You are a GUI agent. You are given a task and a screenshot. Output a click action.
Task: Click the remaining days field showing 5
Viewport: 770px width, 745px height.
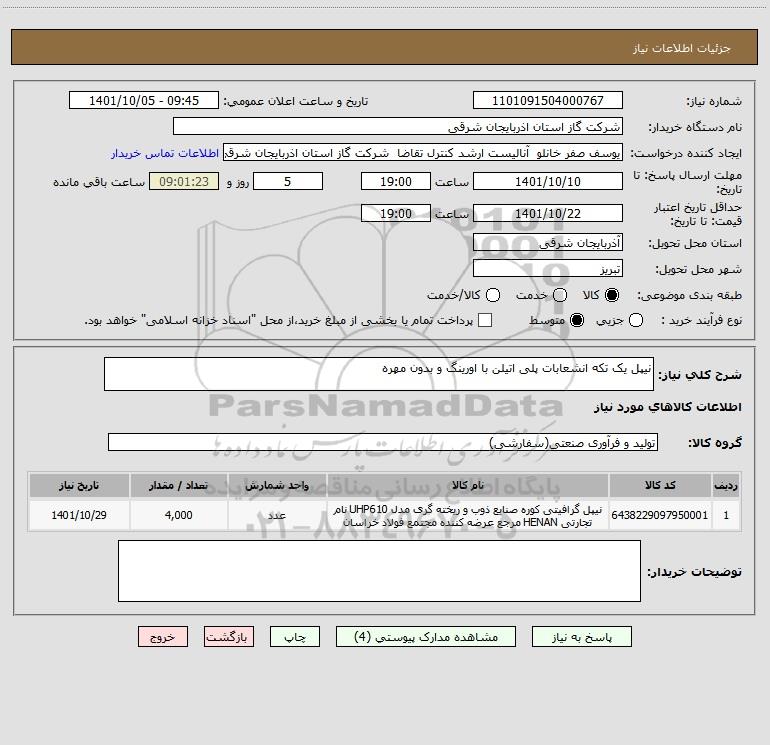288,181
